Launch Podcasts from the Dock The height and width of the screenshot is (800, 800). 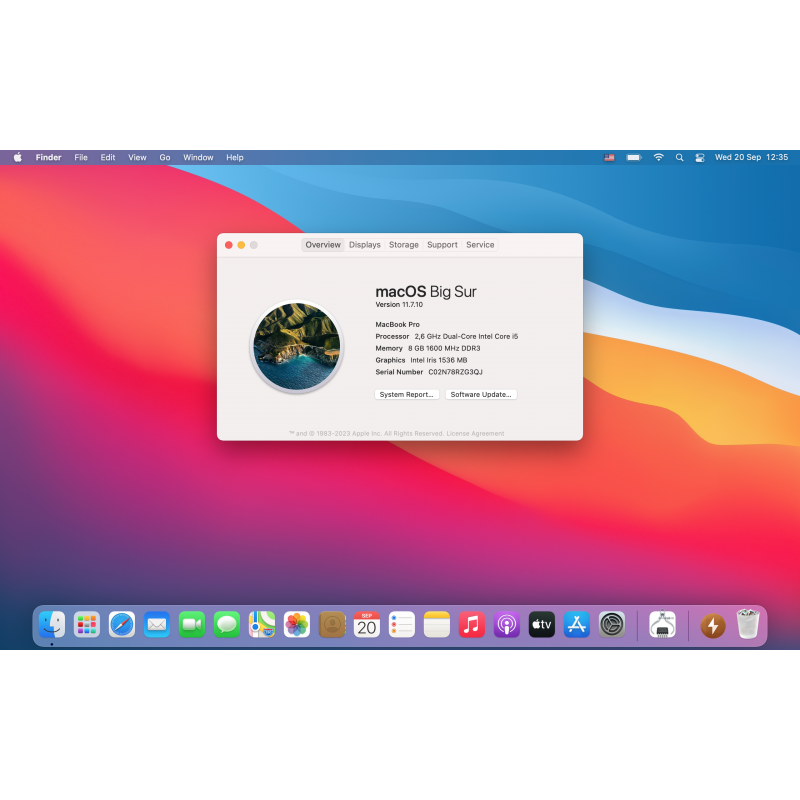click(507, 625)
